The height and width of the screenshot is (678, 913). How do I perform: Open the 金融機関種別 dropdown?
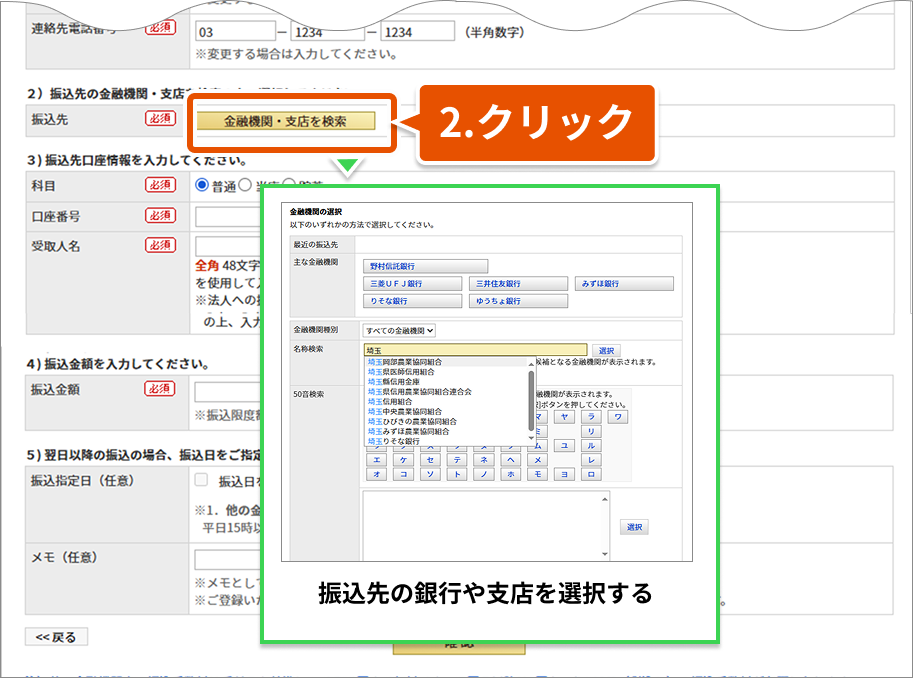point(399,330)
